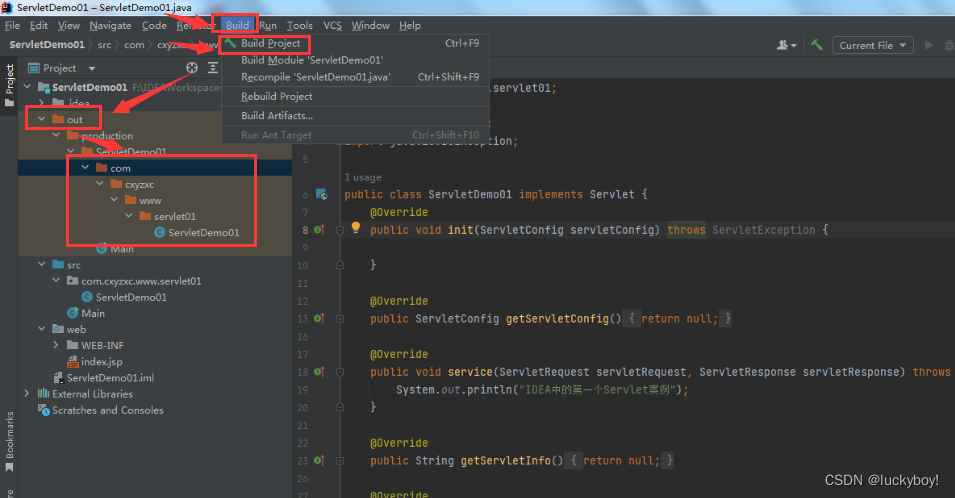Expand folded '{ return null; }' on line 13
This screenshot has width=955, height=498.
tap(679, 318)
